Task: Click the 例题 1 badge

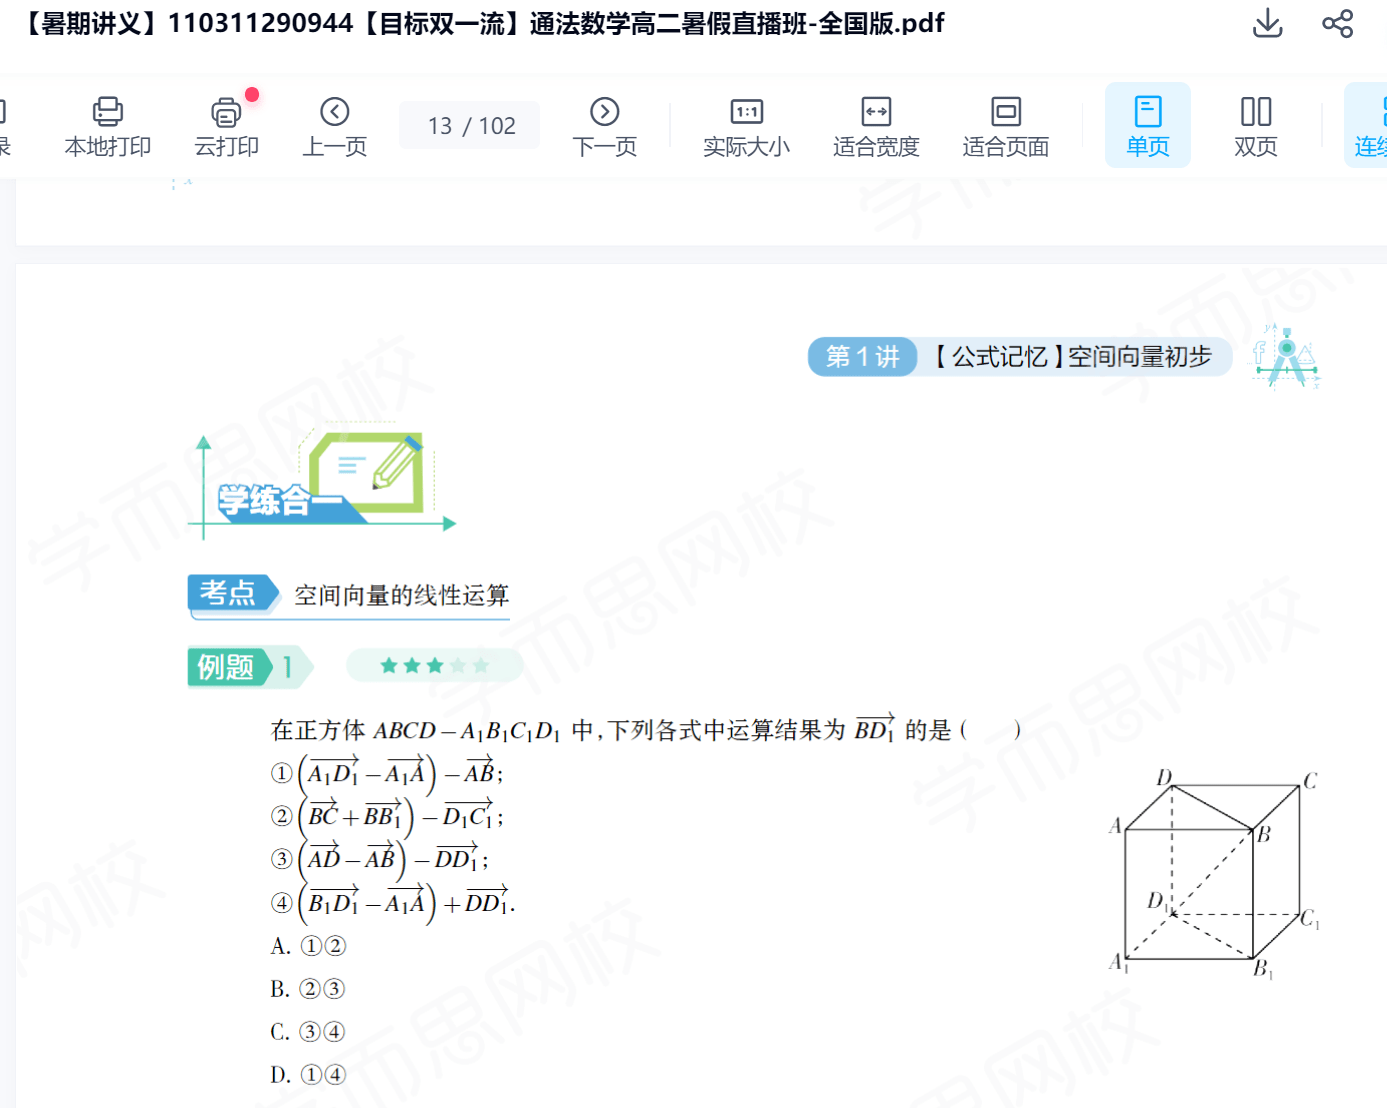Action: [249, 667]
